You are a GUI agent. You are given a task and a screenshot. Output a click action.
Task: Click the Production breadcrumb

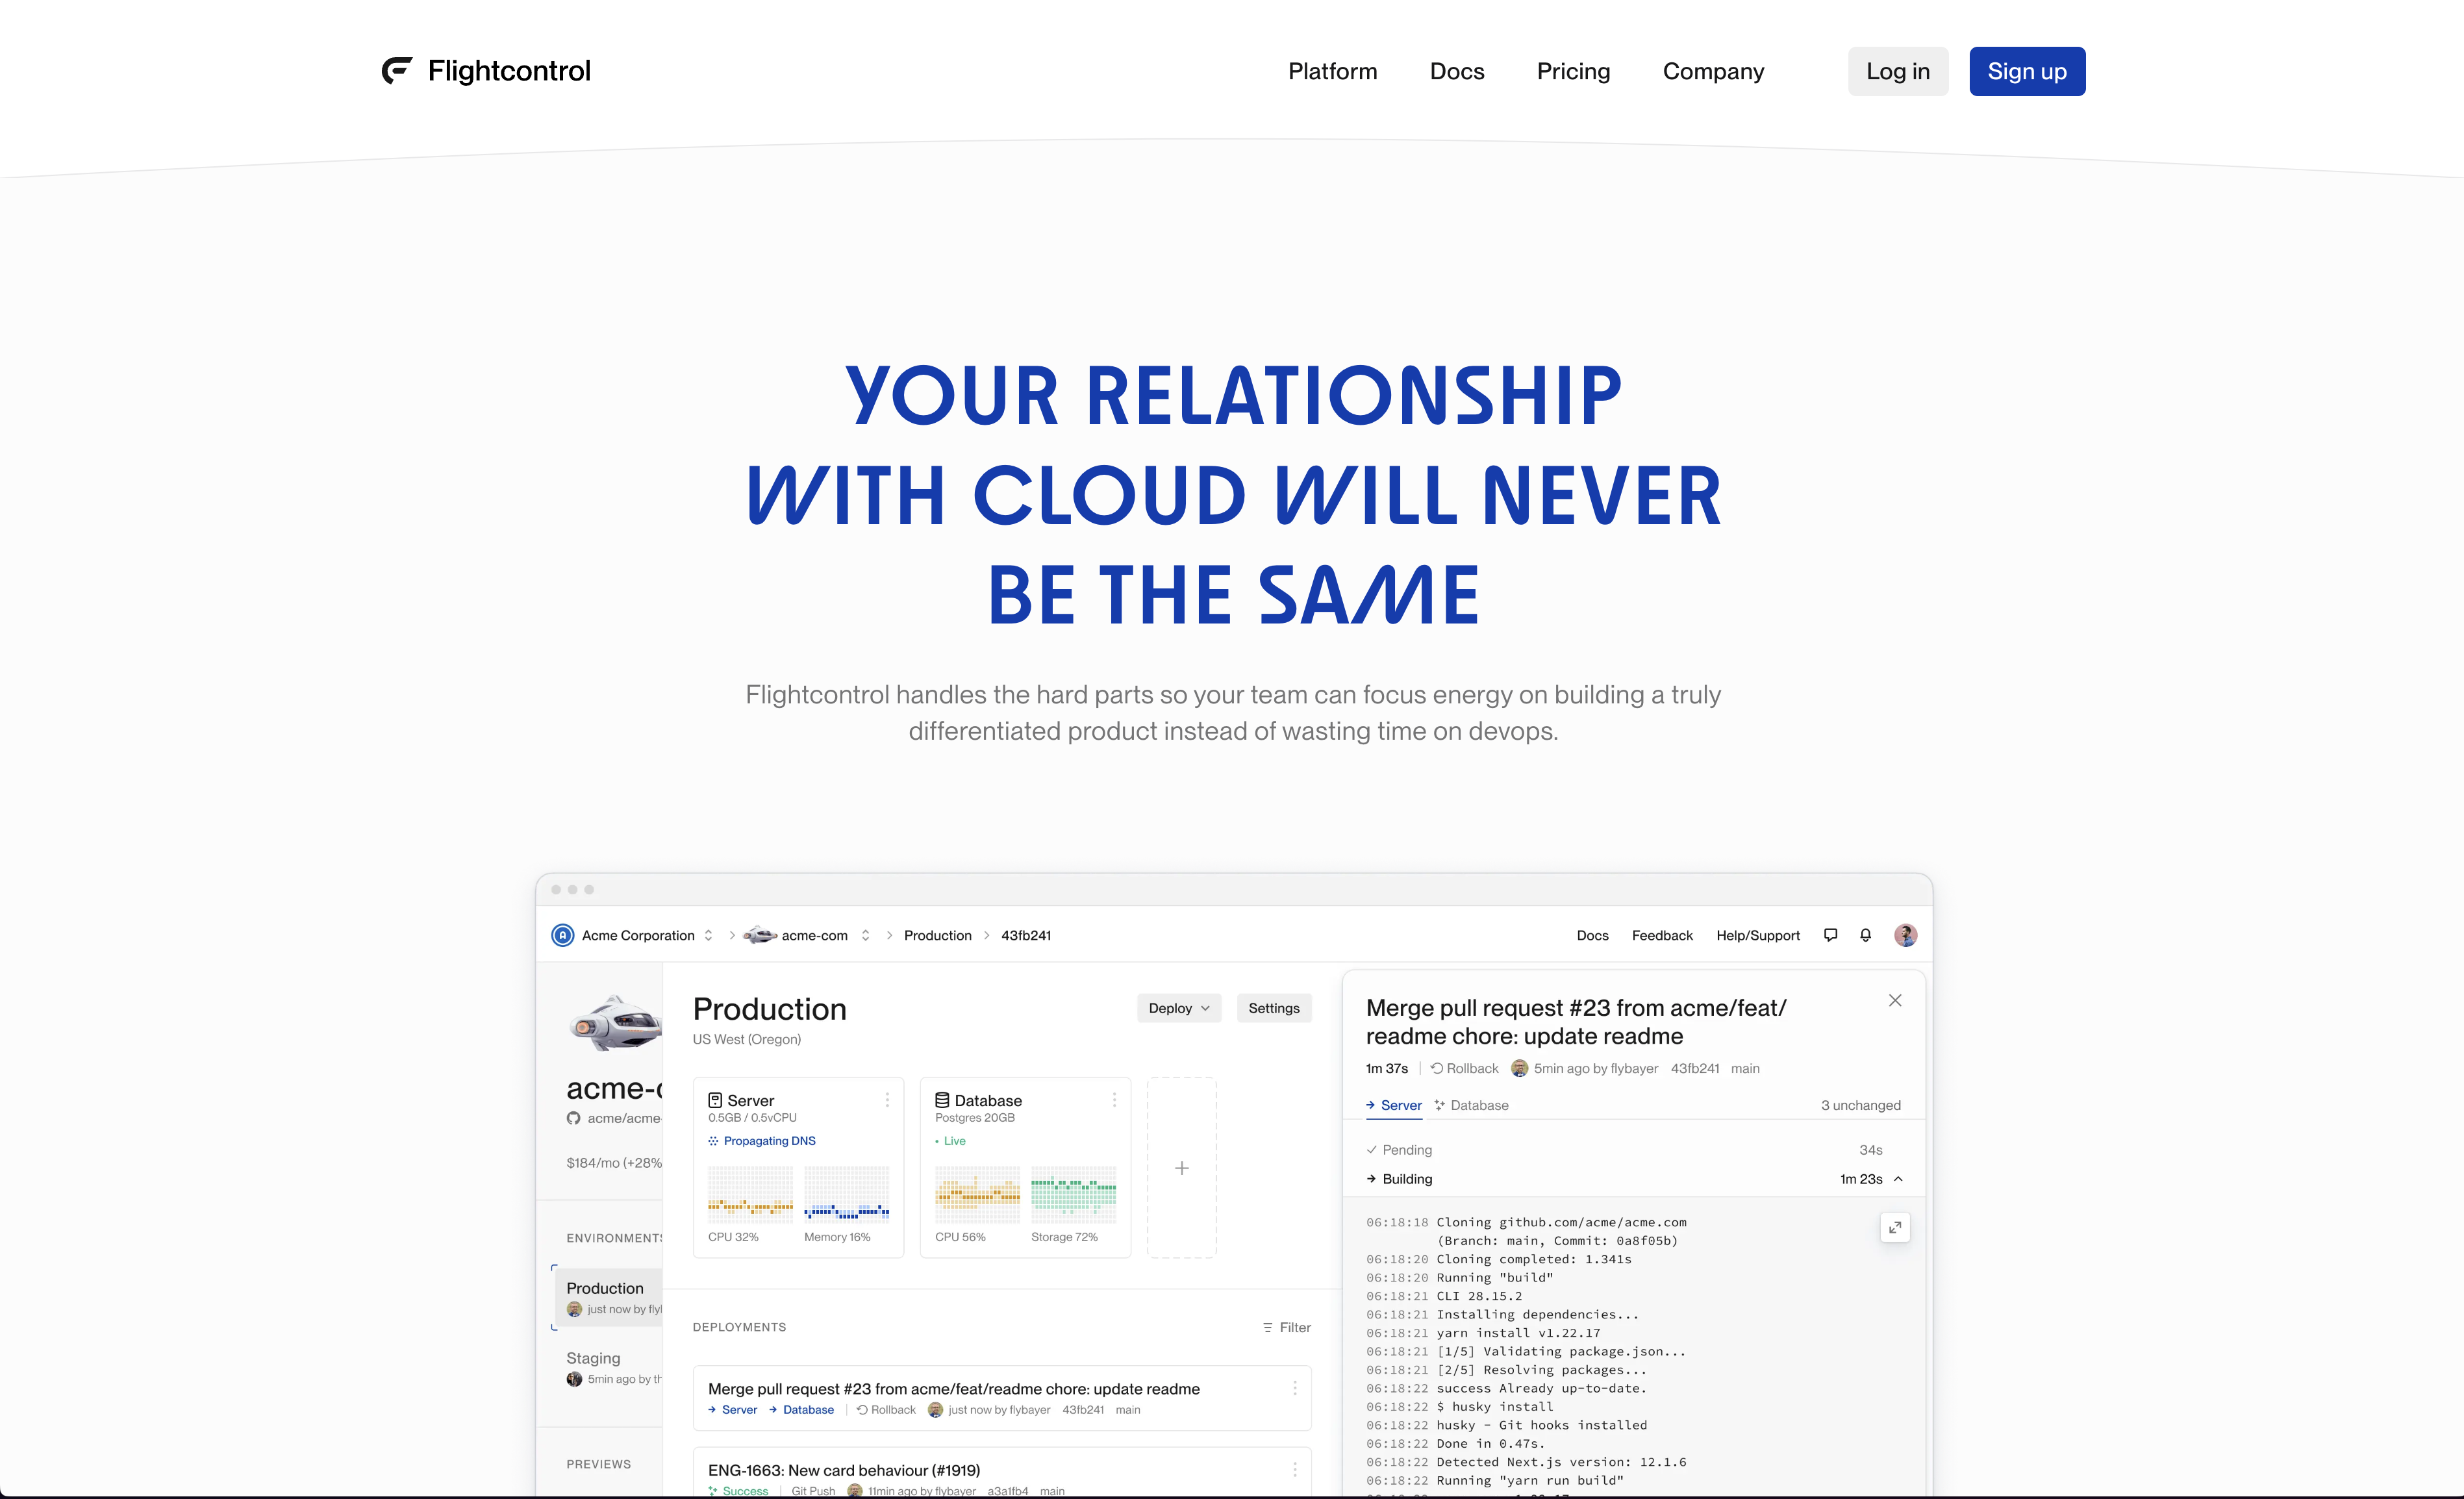point(937,935)
